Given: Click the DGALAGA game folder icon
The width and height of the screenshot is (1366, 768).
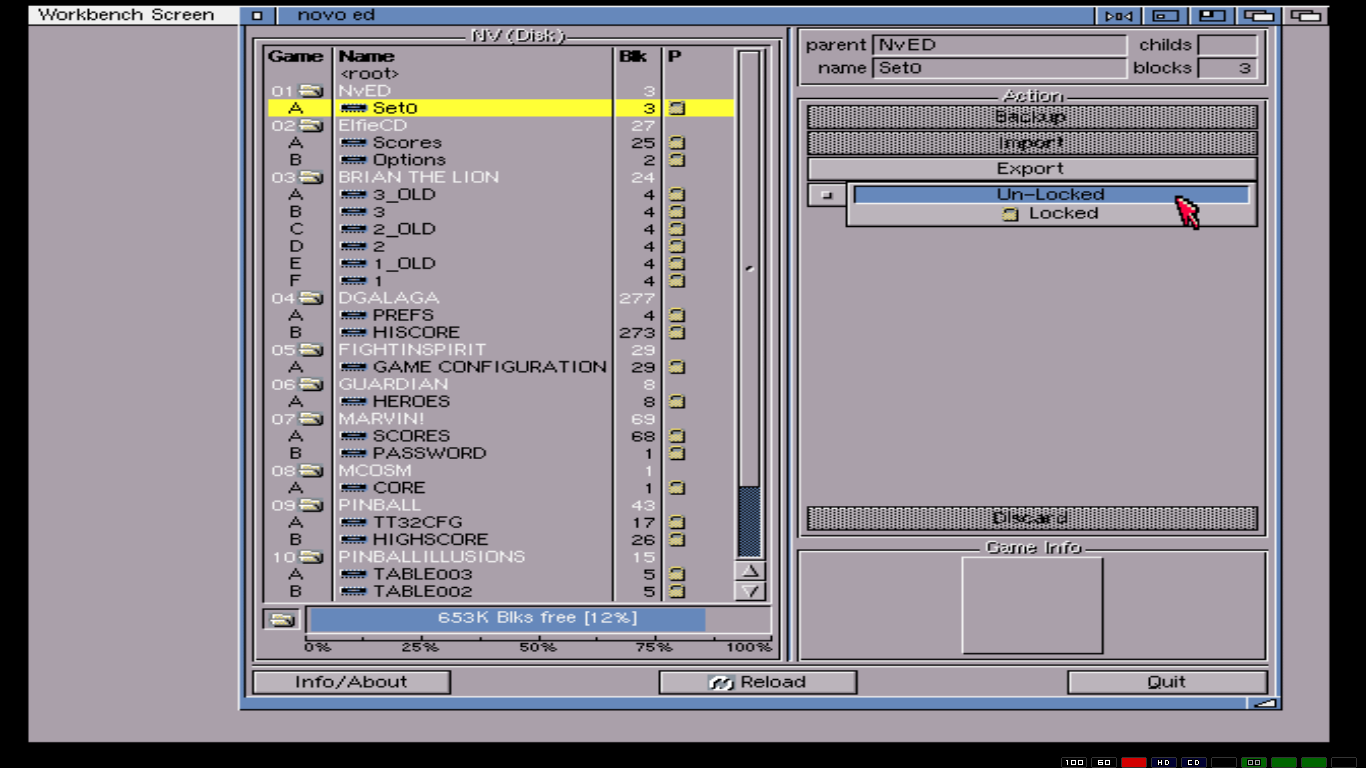Looking at the screenshot, I should pyautogui.click(x=311, y=298).
